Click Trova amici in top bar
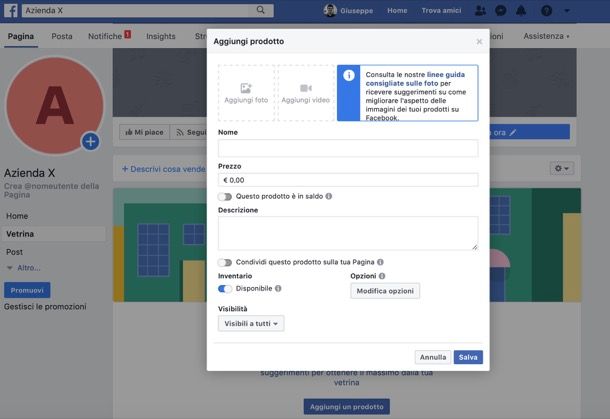Screen dimensions: 610x419 (441, 11)
